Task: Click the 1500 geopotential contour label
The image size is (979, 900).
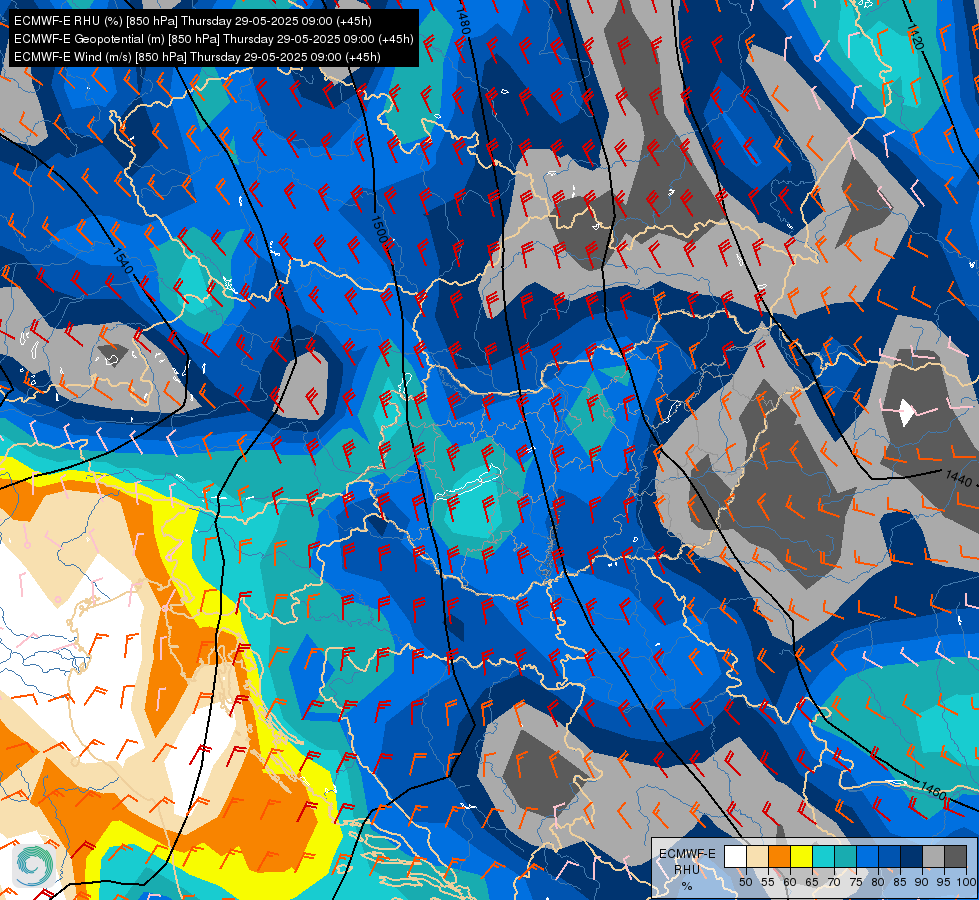Action: [x=379, y=229]
